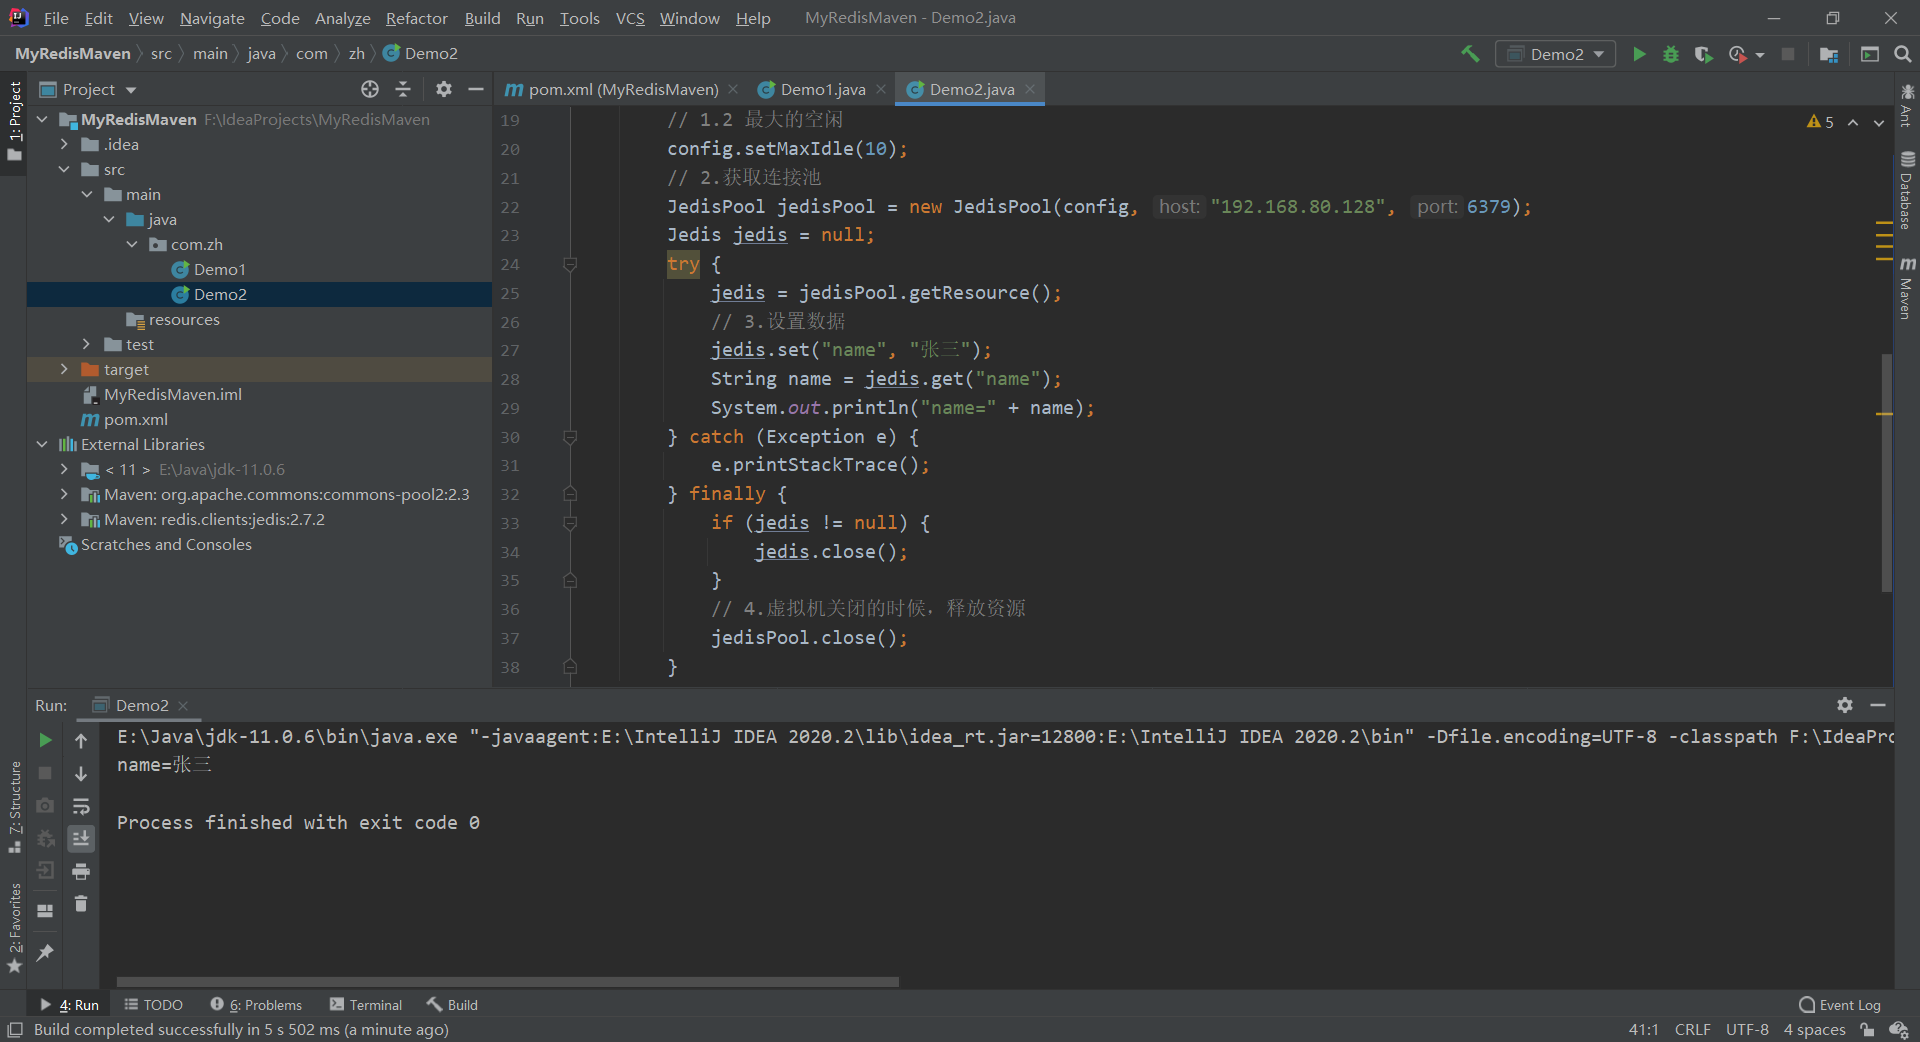
Task: Click the Run panel layout icon
Action: click(45, 911)
